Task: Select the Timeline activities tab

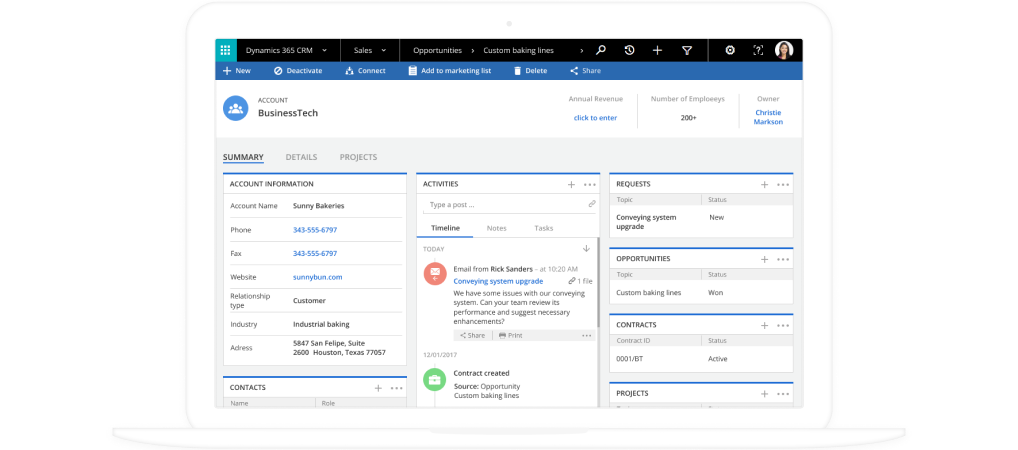Action: [445, 228]
